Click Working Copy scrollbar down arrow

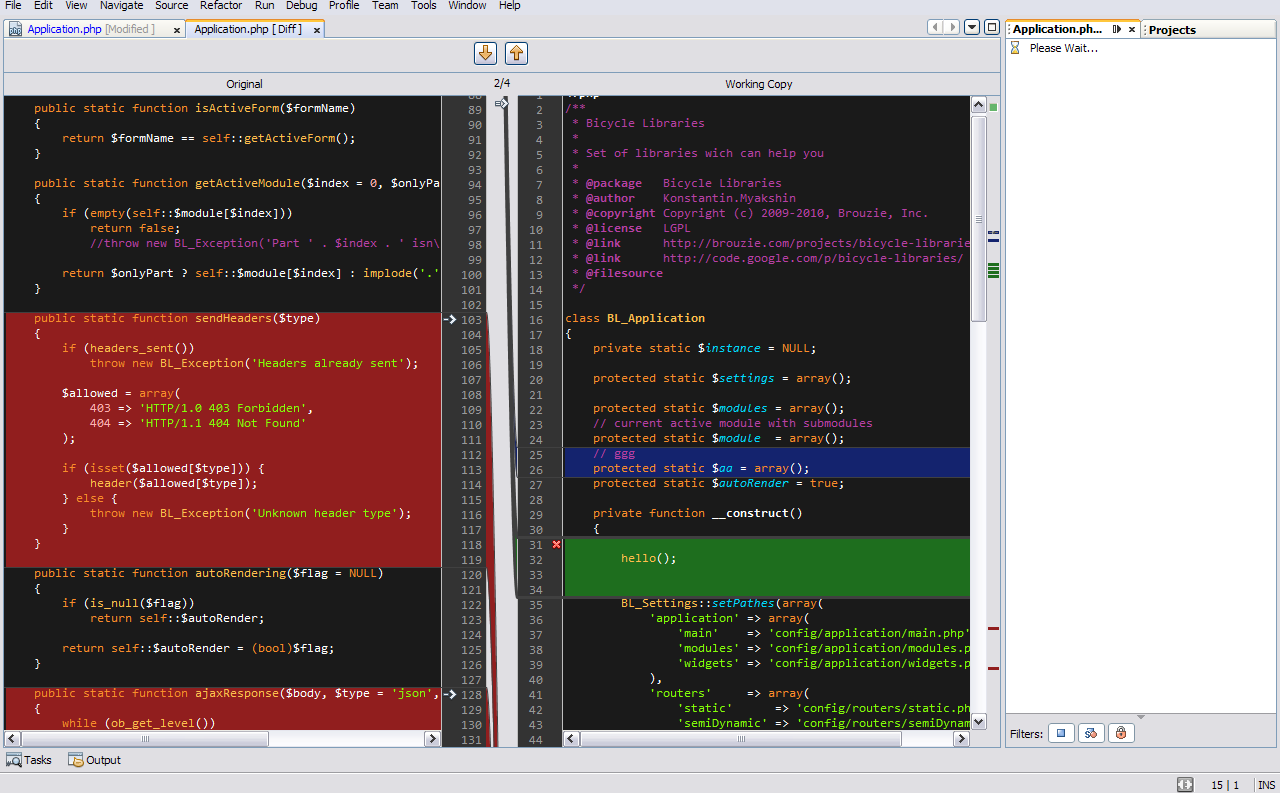(979, 722)
